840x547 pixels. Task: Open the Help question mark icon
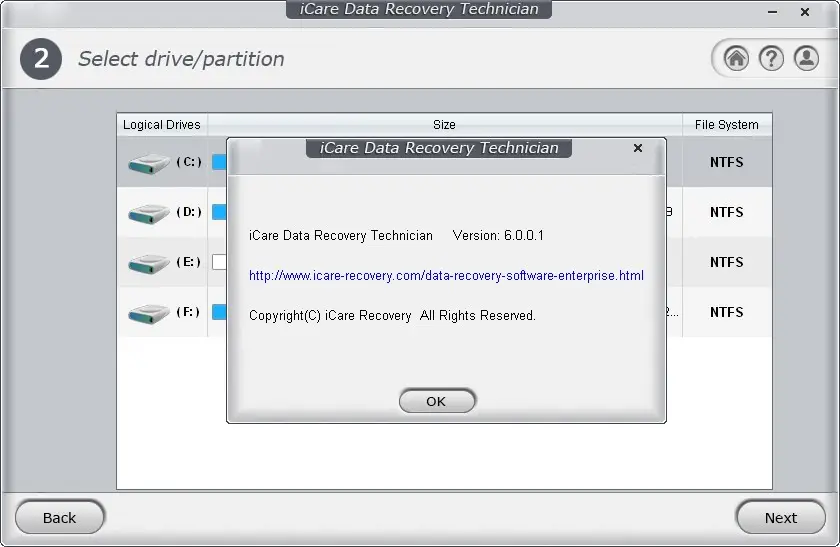tap(771, 58)
